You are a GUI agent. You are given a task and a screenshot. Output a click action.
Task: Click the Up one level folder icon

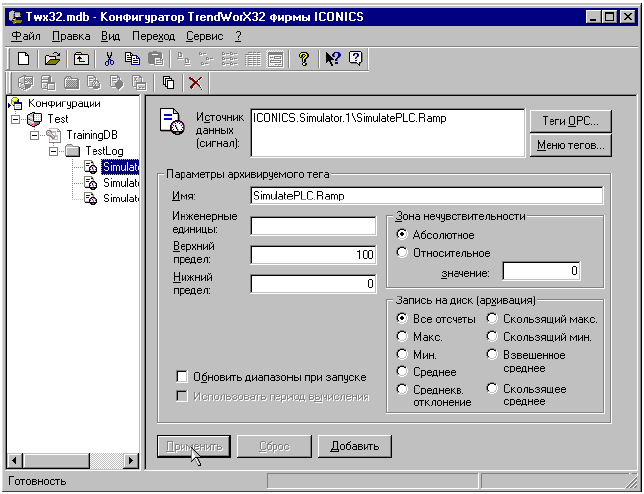[x=81, y=59]
